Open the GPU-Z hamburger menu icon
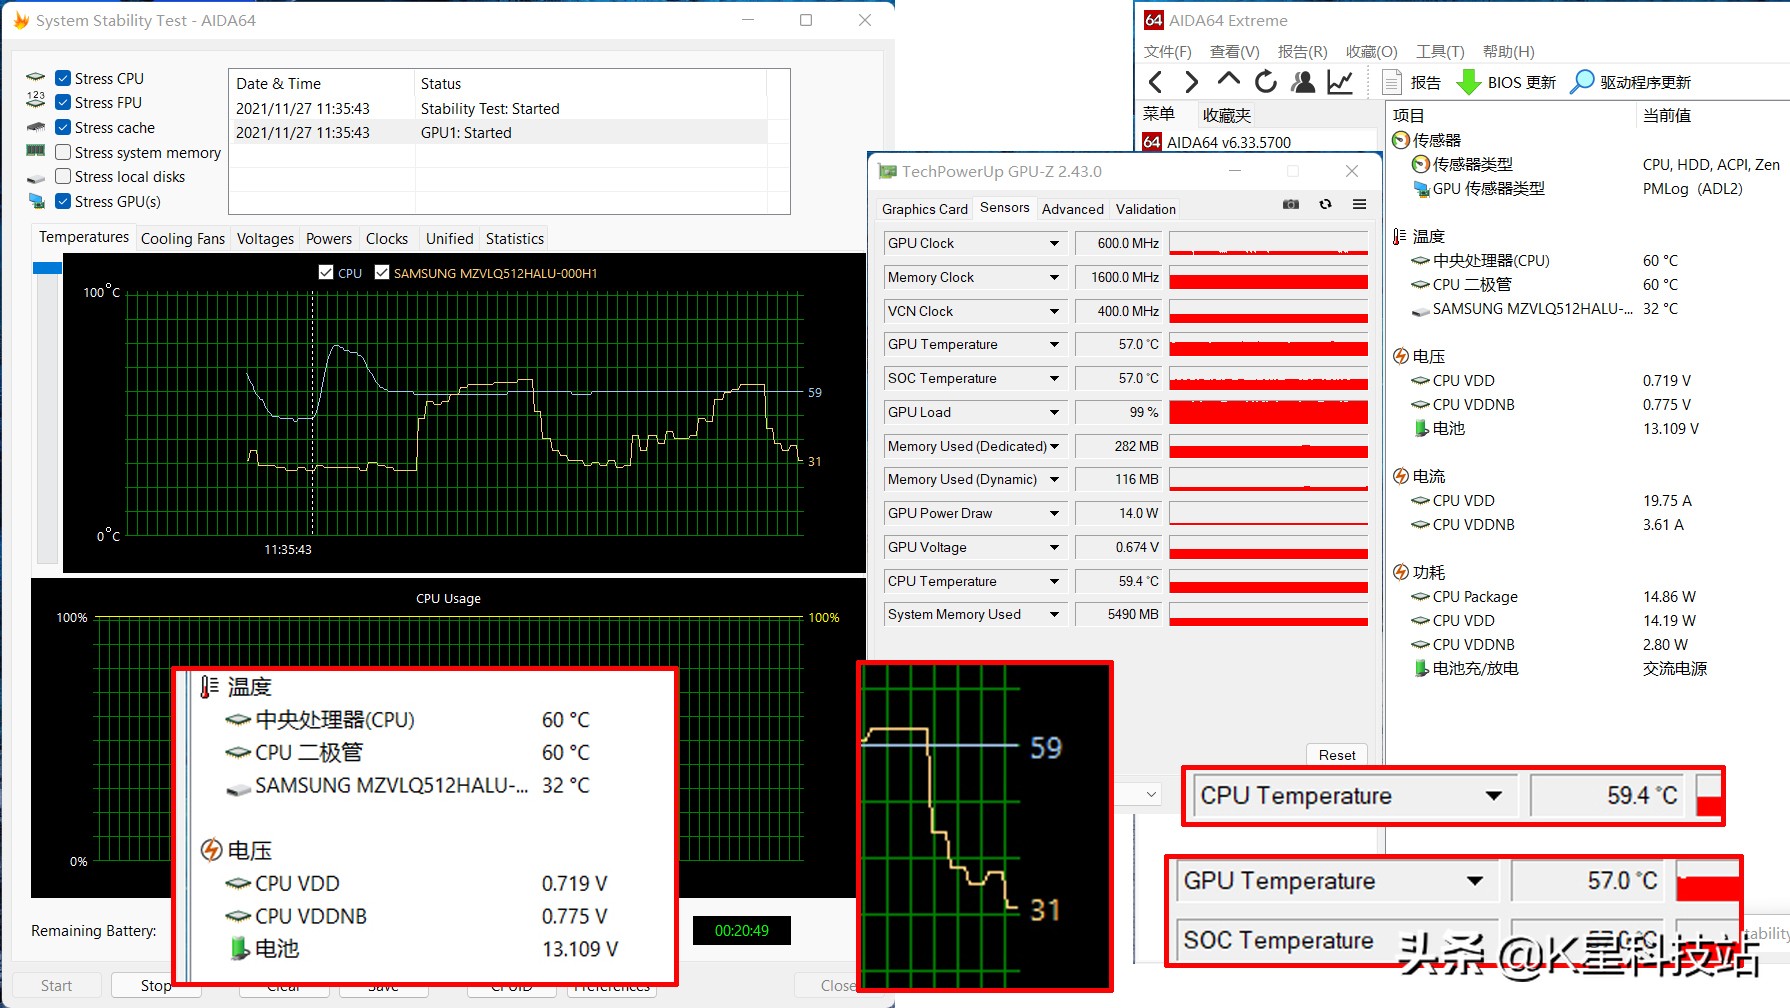This screenshot has width=1790, height=1008. pos(1359,204)
